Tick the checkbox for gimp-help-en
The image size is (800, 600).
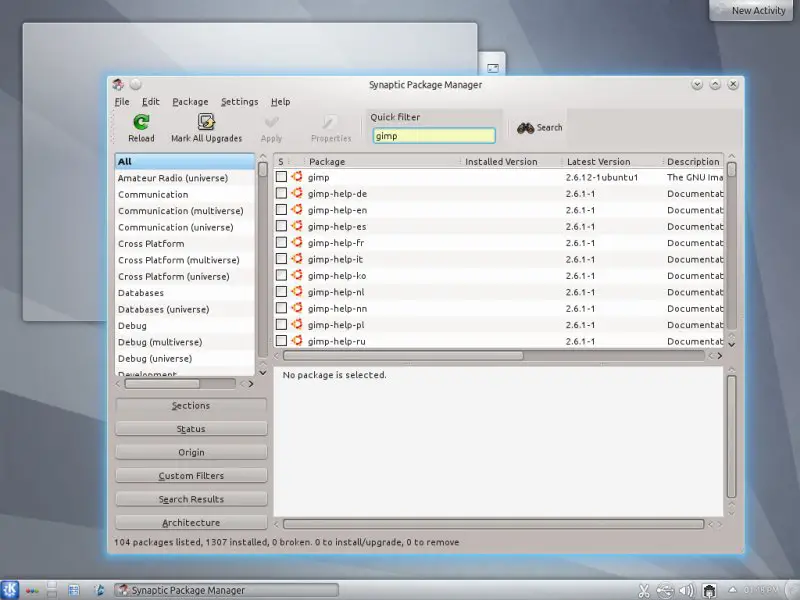click(x=281, y=209)
